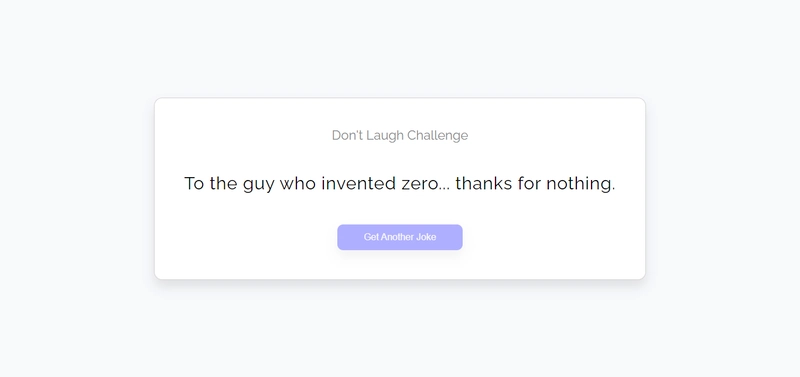Click the word "thanks" in the joke
This screenshot has width=800, height=377.
click(484, 184)
